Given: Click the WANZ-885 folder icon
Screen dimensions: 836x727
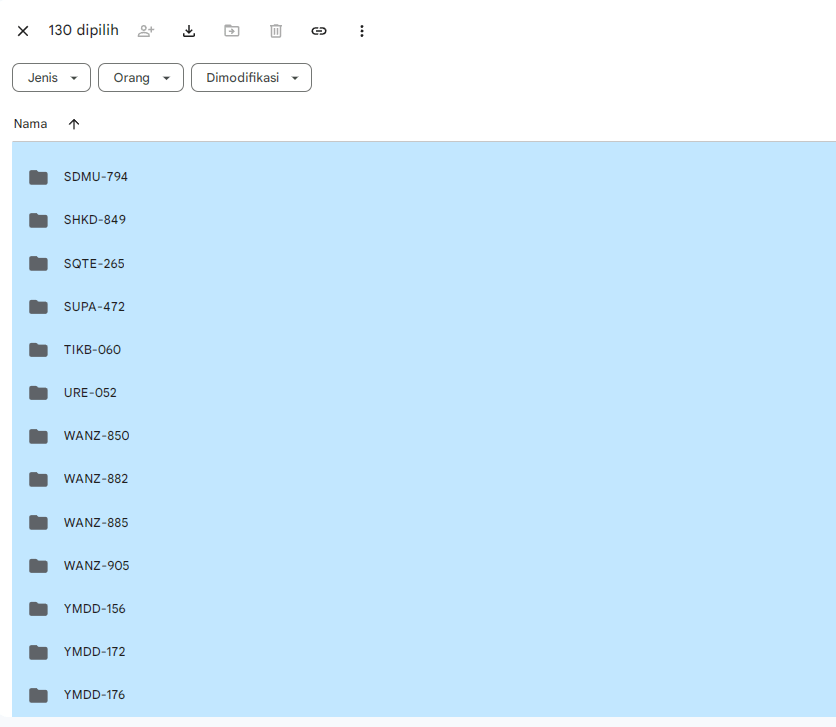Looking at the screenshot, I should click(x=39, y=523).
